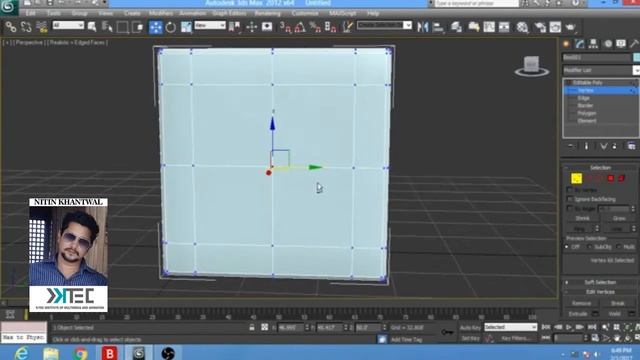Open the Group menu
This screenshot has width=640, height=360.
80,13
